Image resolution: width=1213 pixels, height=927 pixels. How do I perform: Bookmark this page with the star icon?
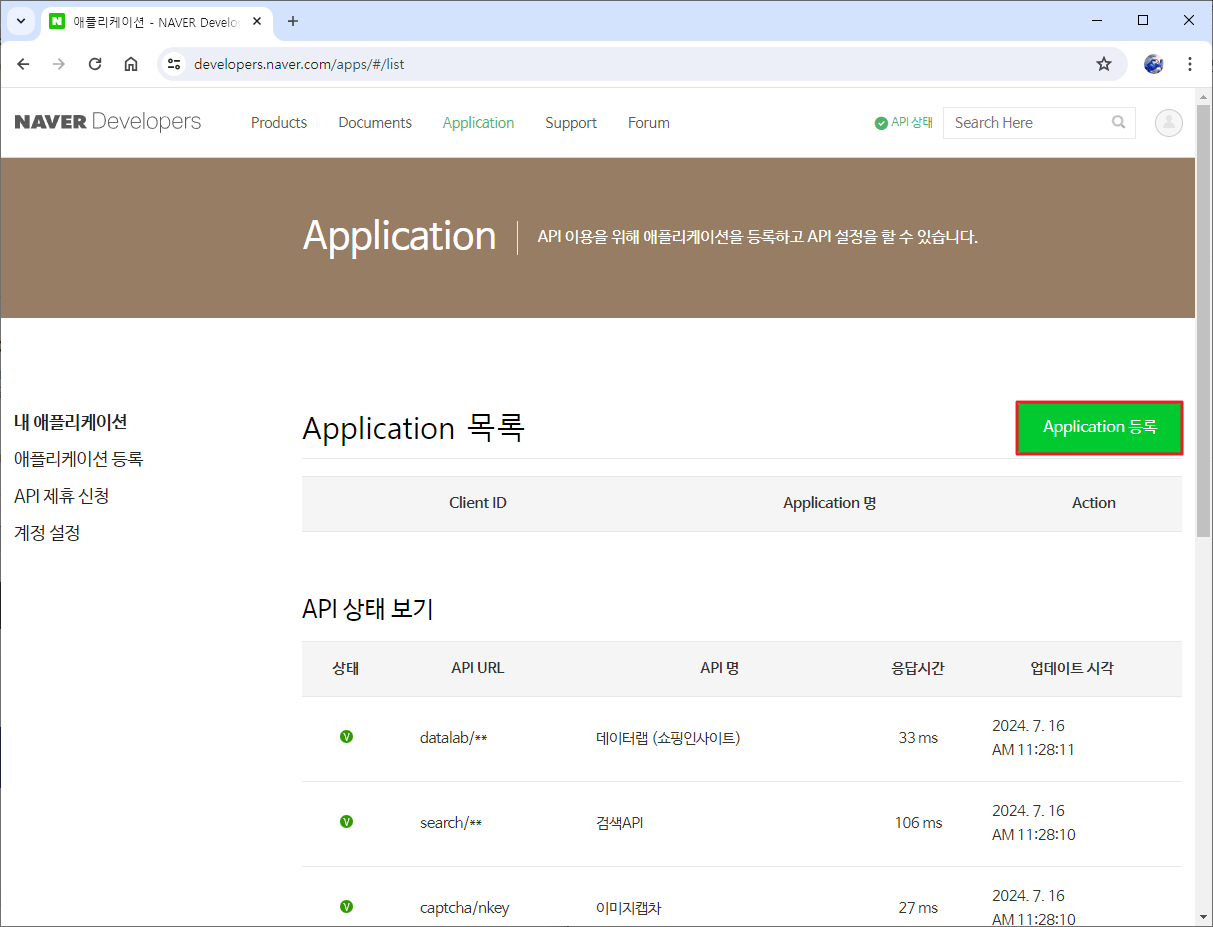(1104, 64)
